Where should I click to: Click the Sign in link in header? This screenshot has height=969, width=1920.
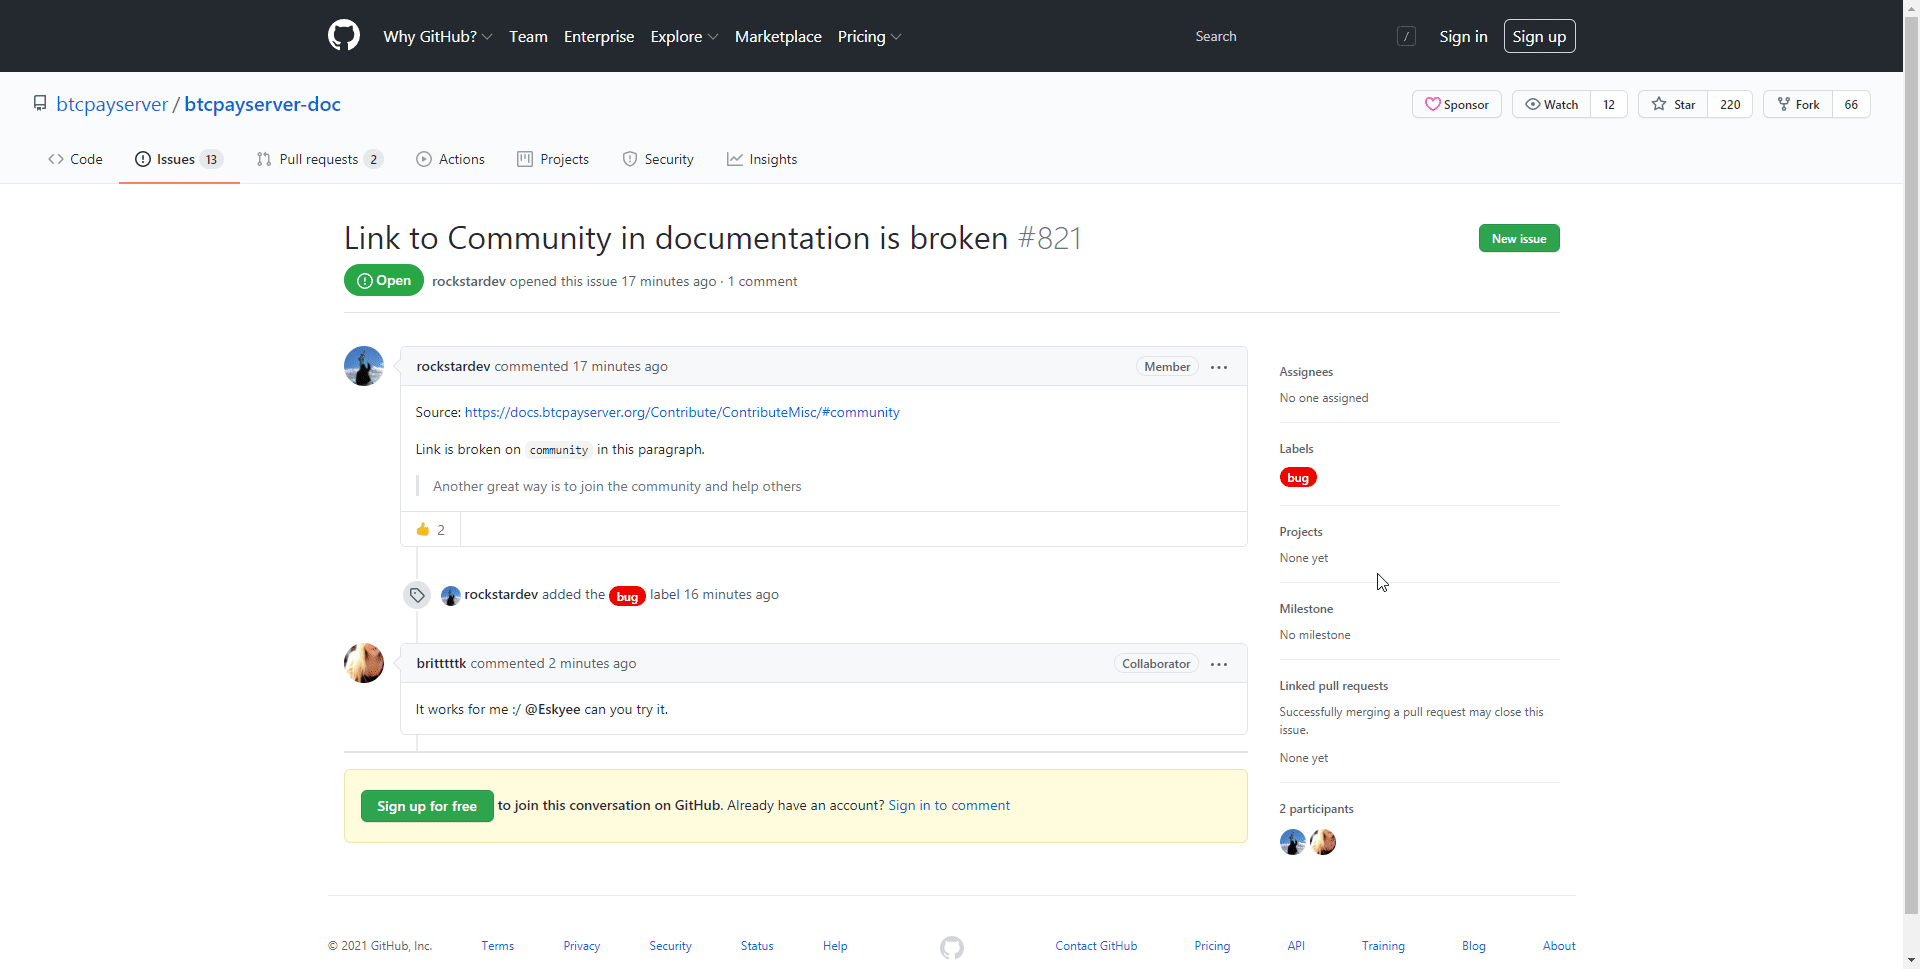1463,36
